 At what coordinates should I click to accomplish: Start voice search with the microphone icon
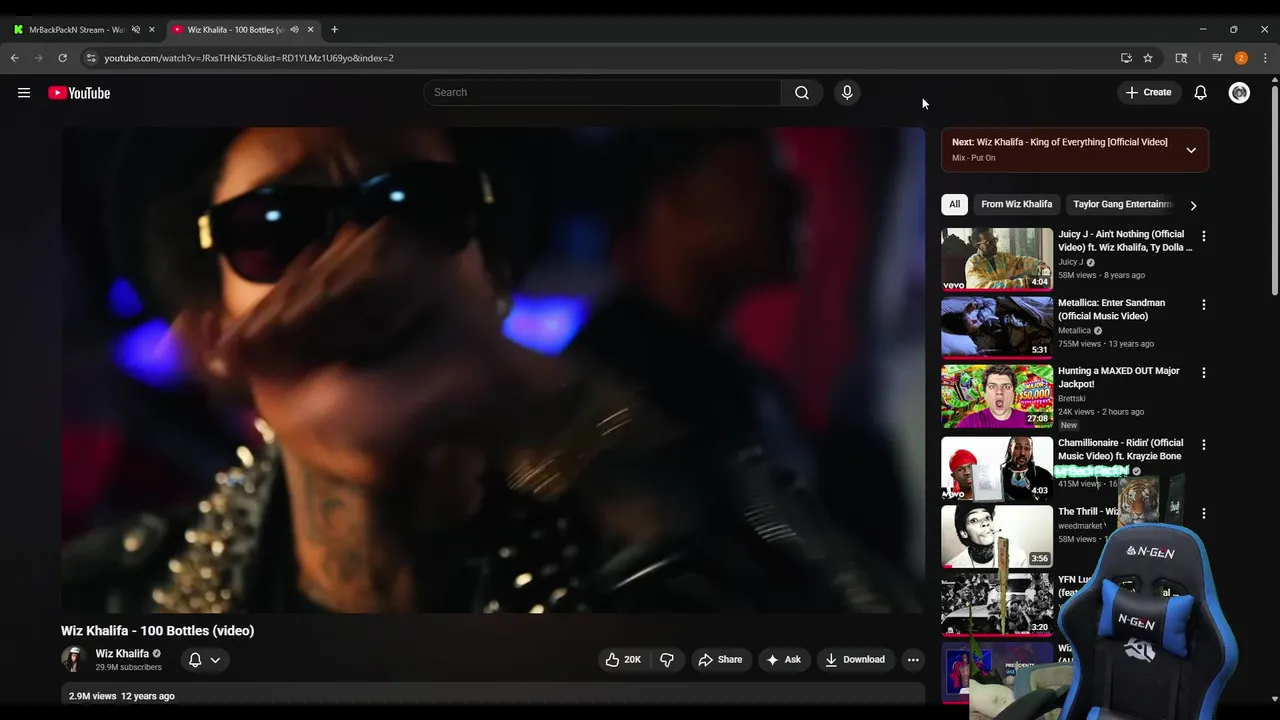847,93
